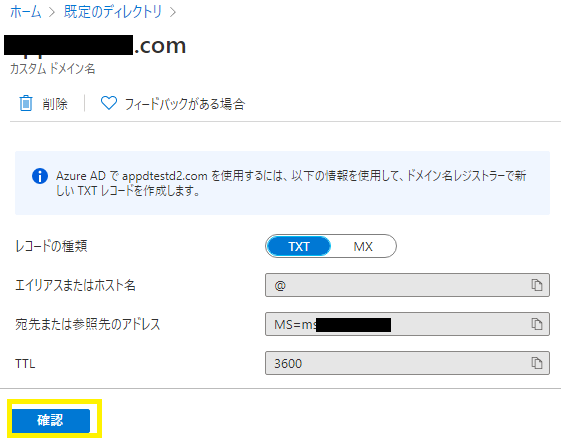The width and height of the screenshot is (561, 442).
Task: Click the blue info icon in banner
Action: click(40, 176)
